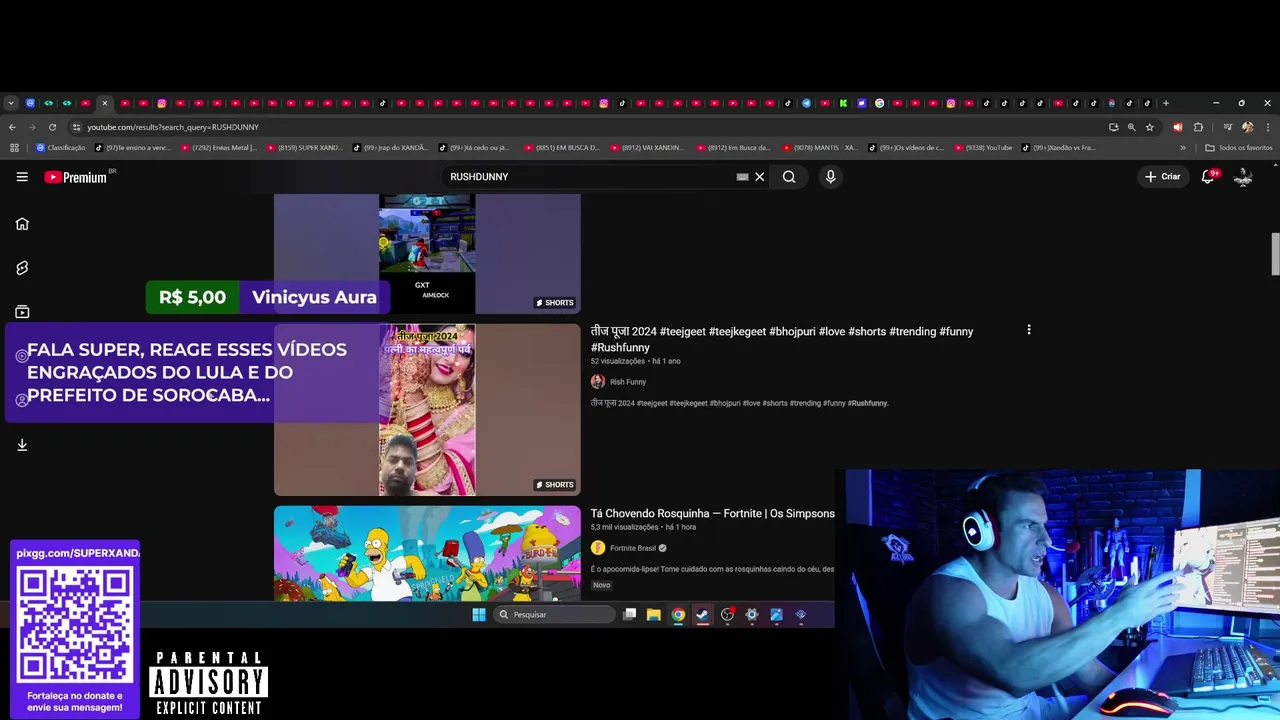This screenshot has height=720, width=1280.
Task: Open the YouTube account avatar menu
Action: [x=1243, y=177]
